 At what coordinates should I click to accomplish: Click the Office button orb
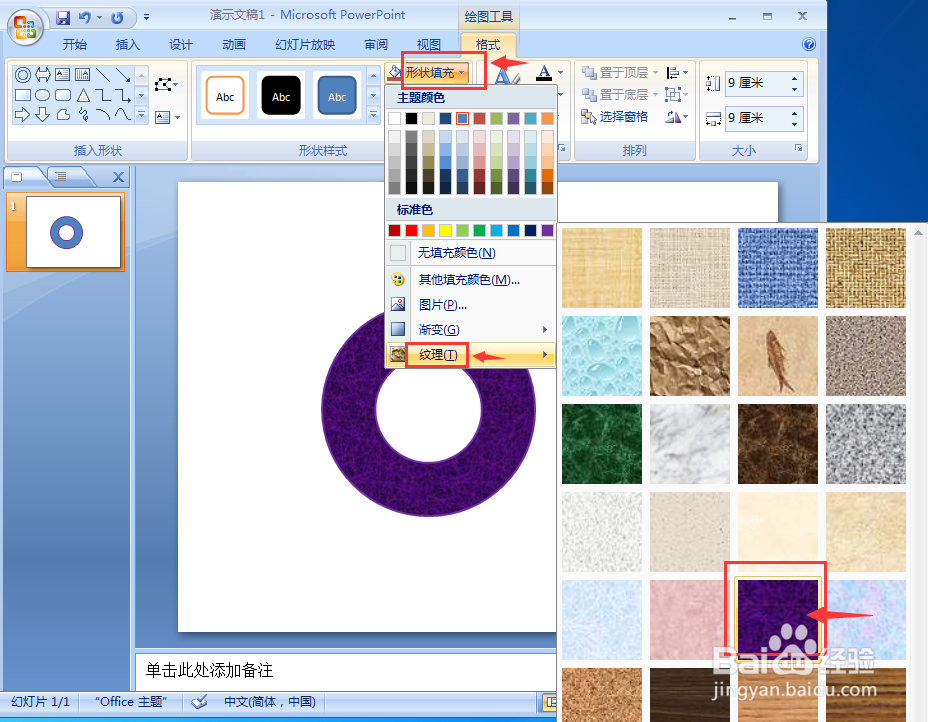[25, 27]
